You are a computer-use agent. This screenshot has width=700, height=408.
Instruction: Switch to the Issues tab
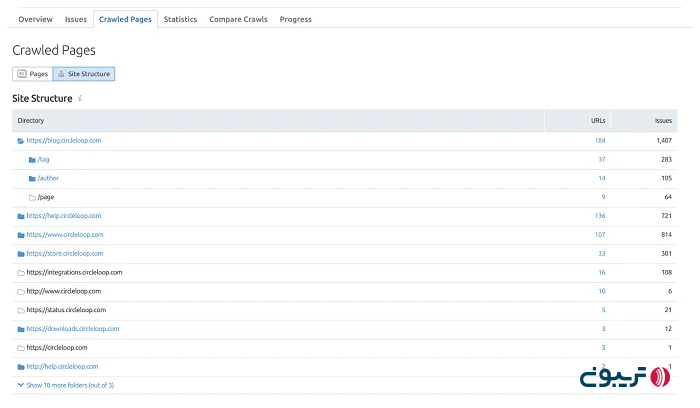[75, 19]
